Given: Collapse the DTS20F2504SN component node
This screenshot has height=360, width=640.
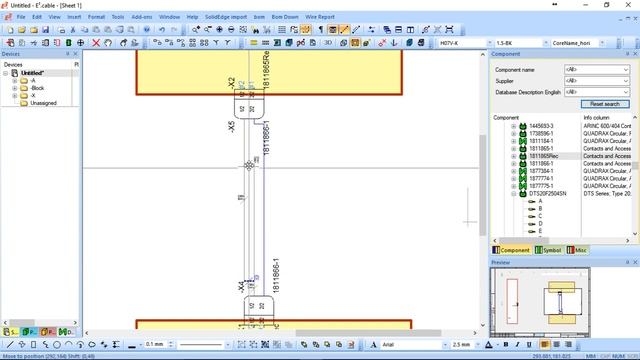Looking at the screenshot, I should [x=513, y=193].
